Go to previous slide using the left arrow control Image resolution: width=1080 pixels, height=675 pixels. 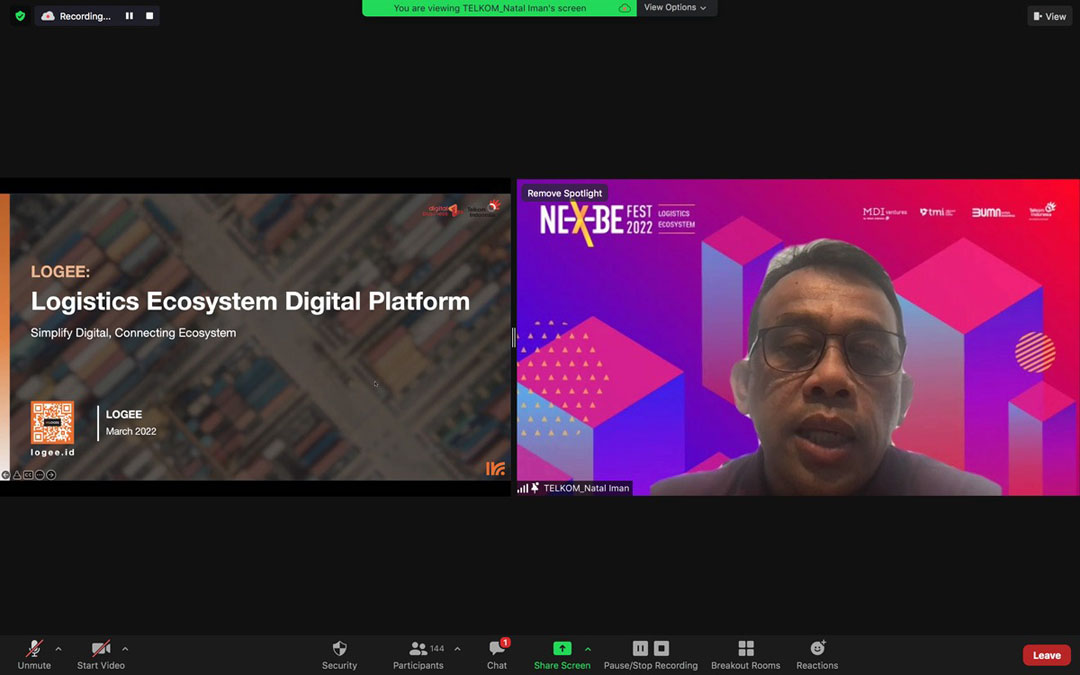pyautogui.click(x=6, y=475)
